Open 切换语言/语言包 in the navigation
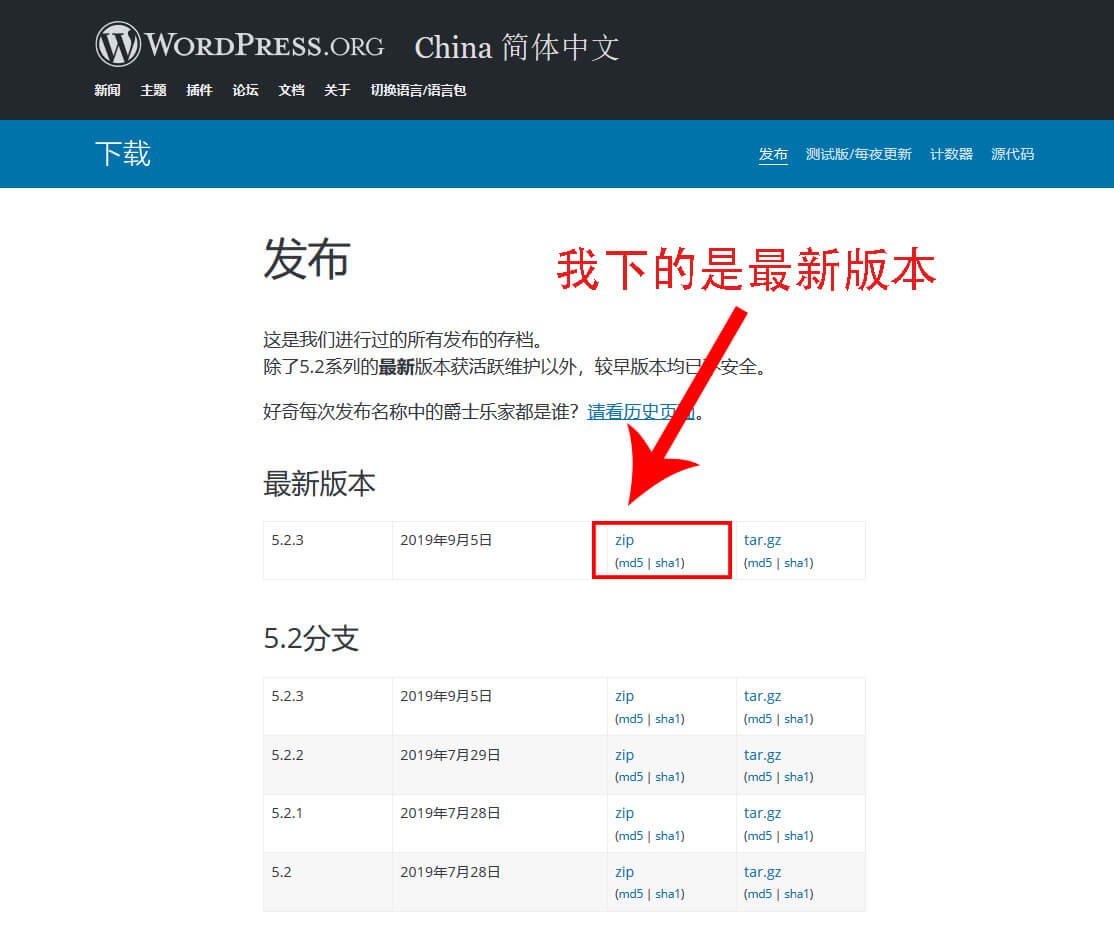The width and height of the screenshot is (1114, 944). [x=420, y=90]
